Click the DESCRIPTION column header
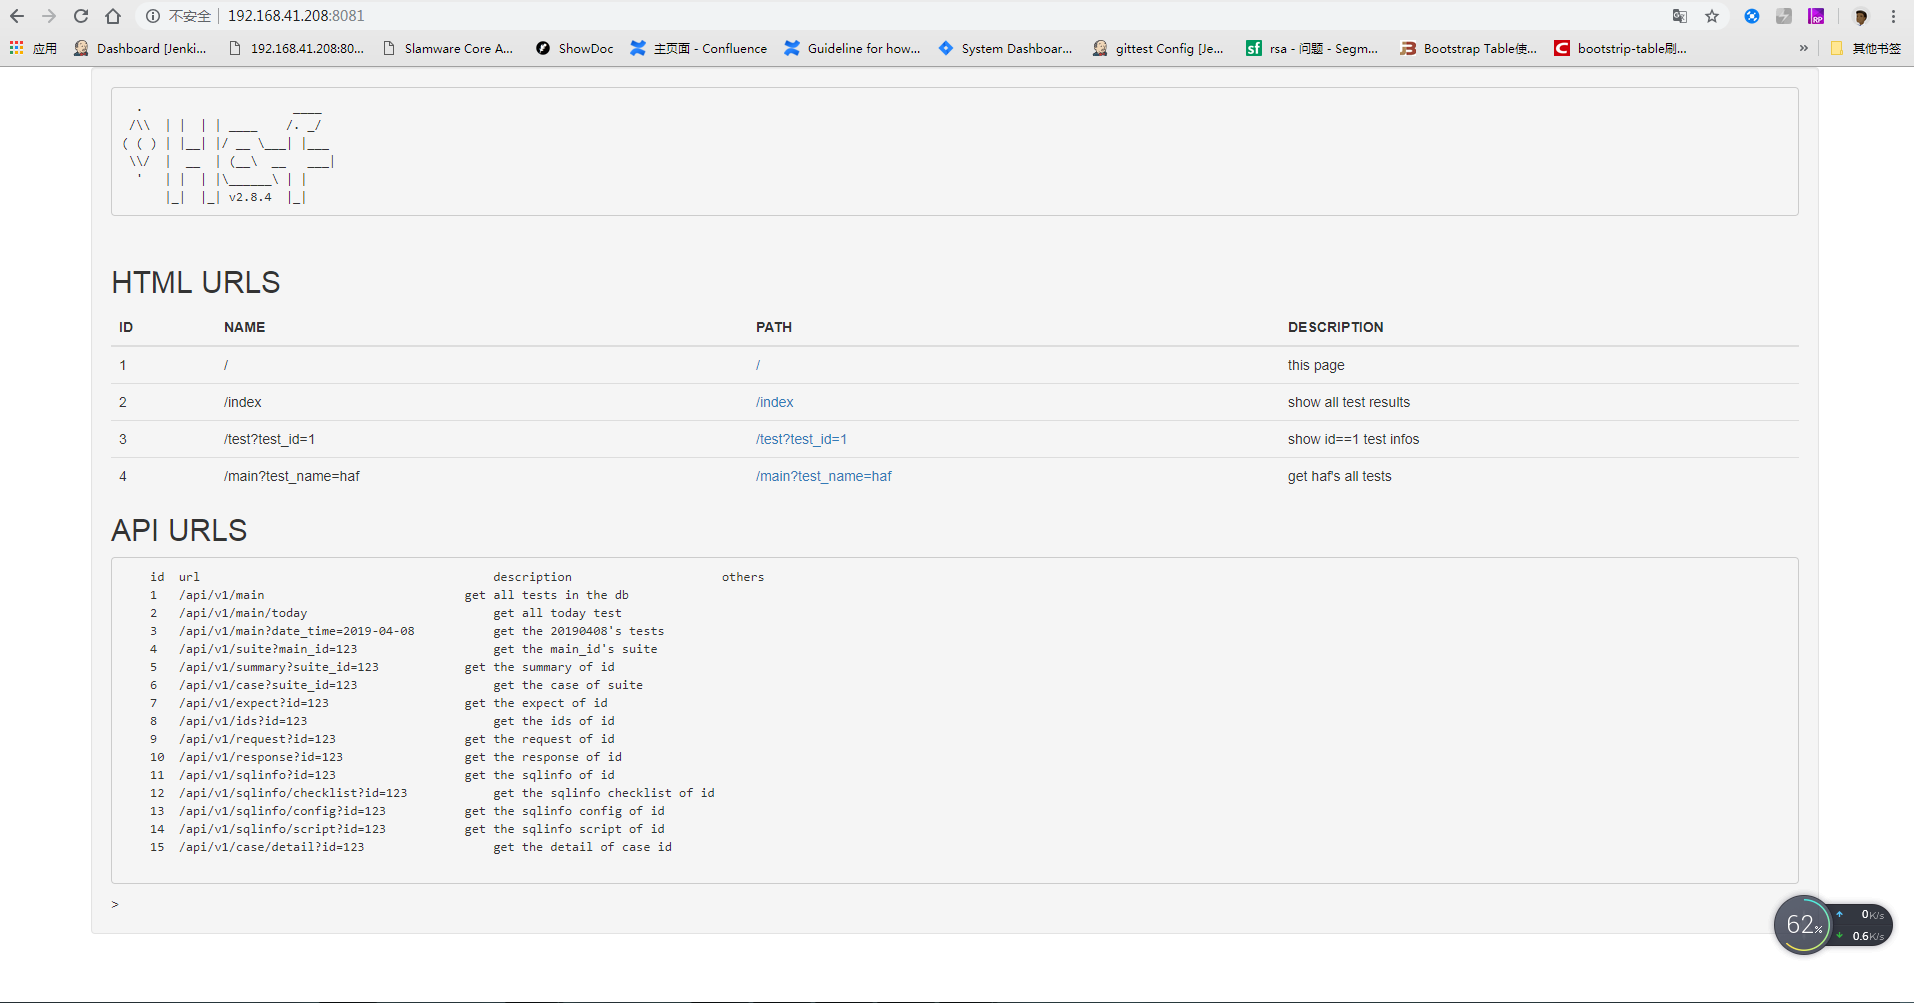1914x1003 pixels. (x=1335, y=327)
